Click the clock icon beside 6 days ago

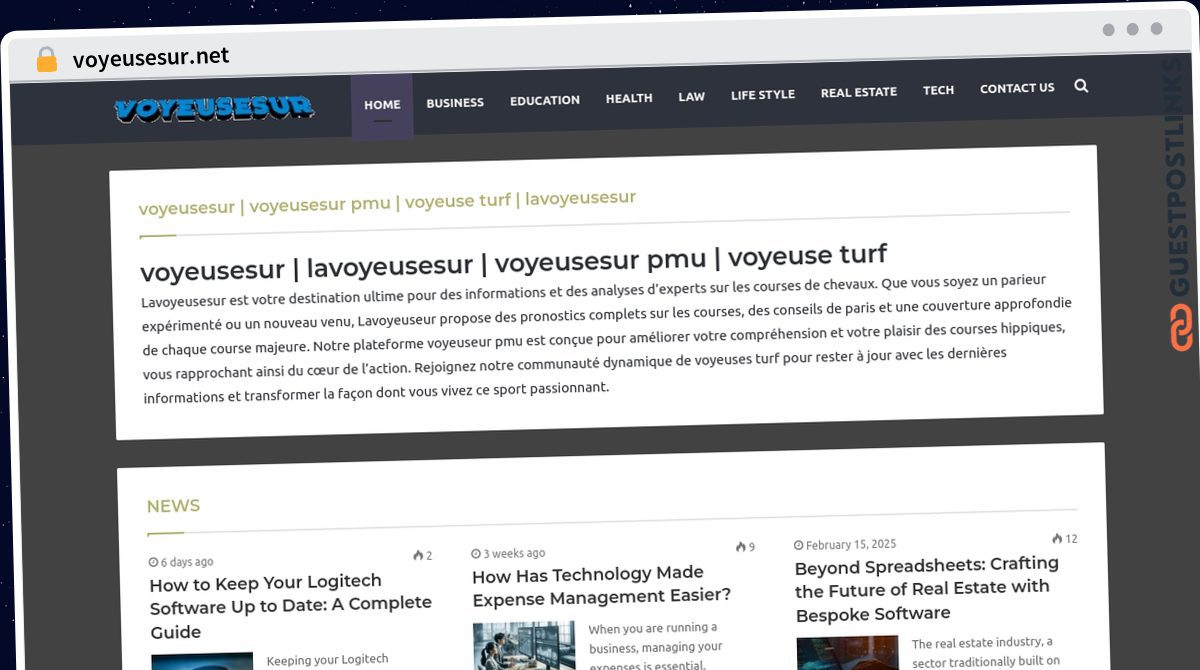[154, 562]
